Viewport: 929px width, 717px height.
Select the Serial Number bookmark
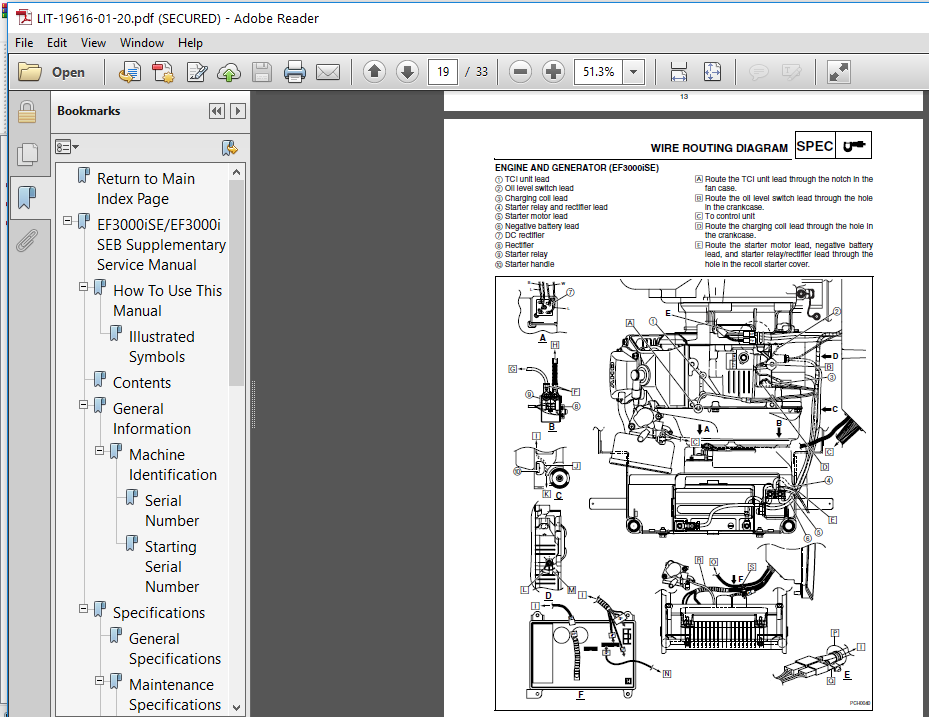(172, 511)
